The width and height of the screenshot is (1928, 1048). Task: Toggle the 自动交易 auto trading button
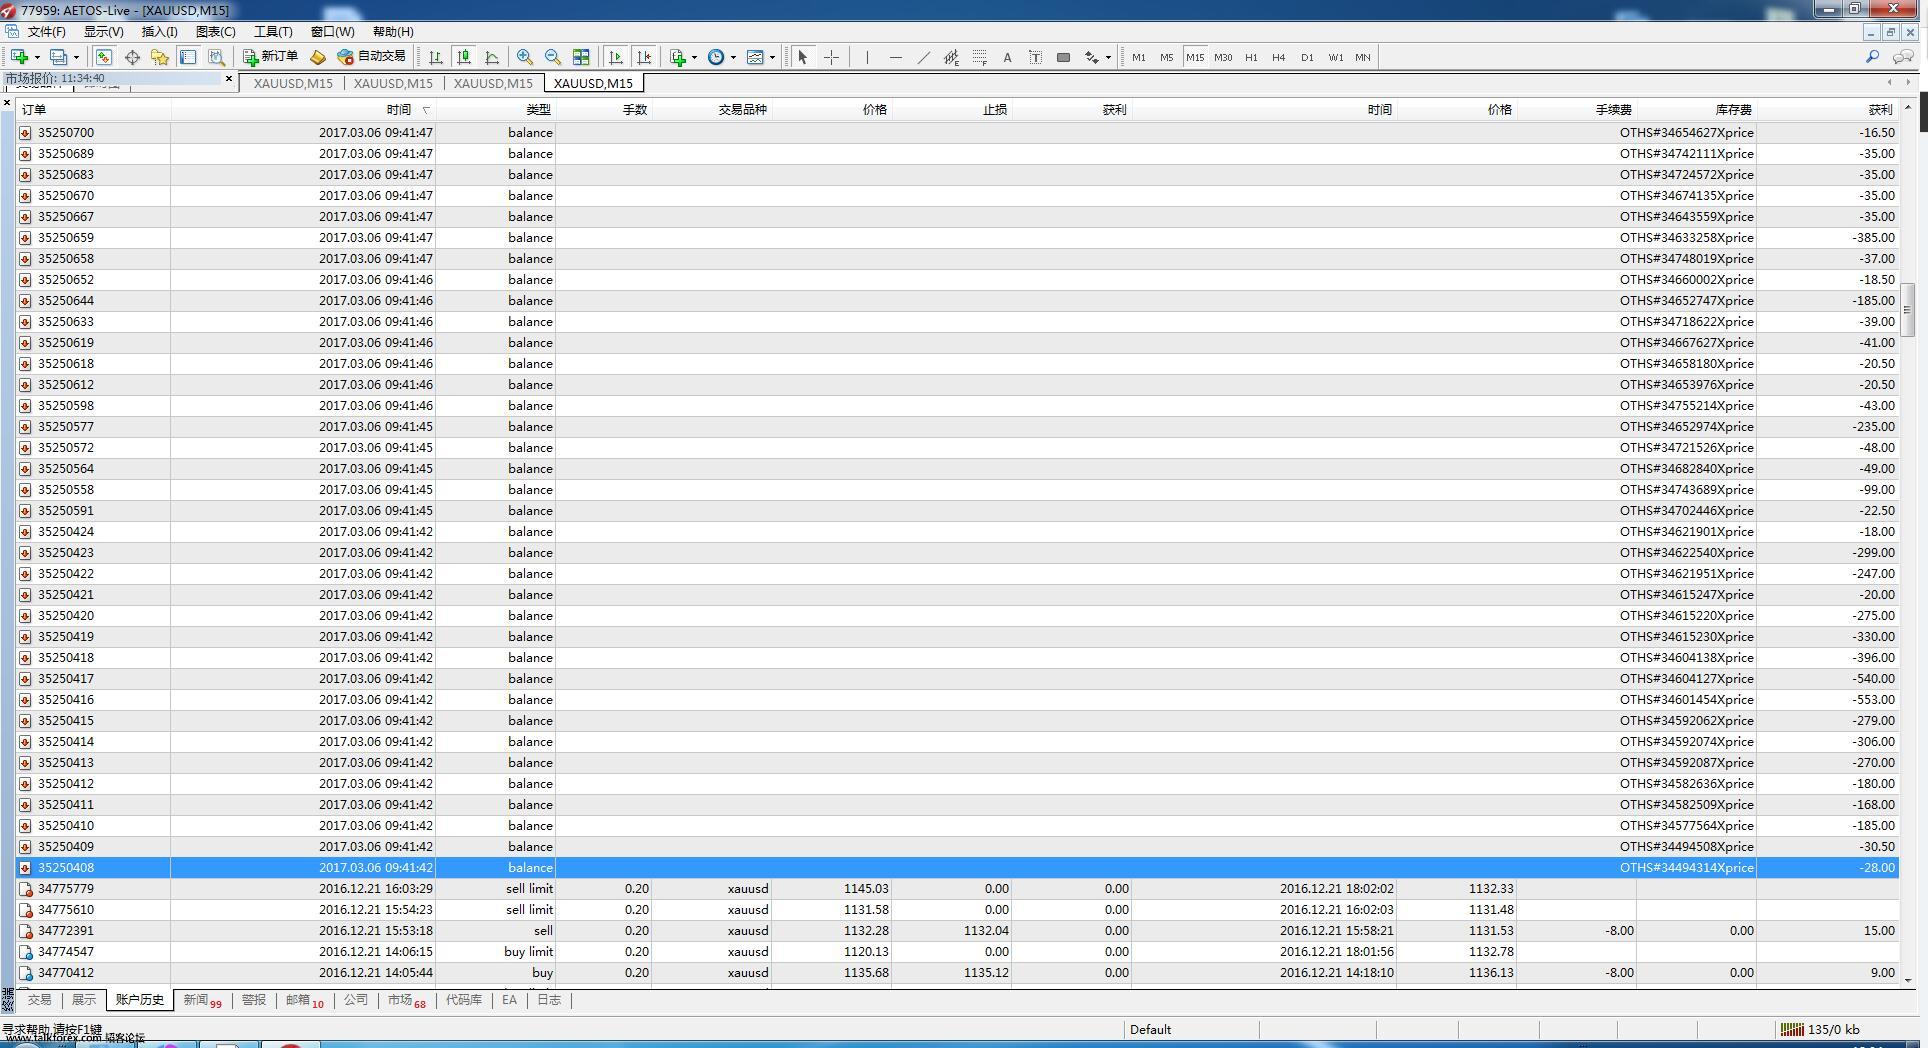point(372,57)
